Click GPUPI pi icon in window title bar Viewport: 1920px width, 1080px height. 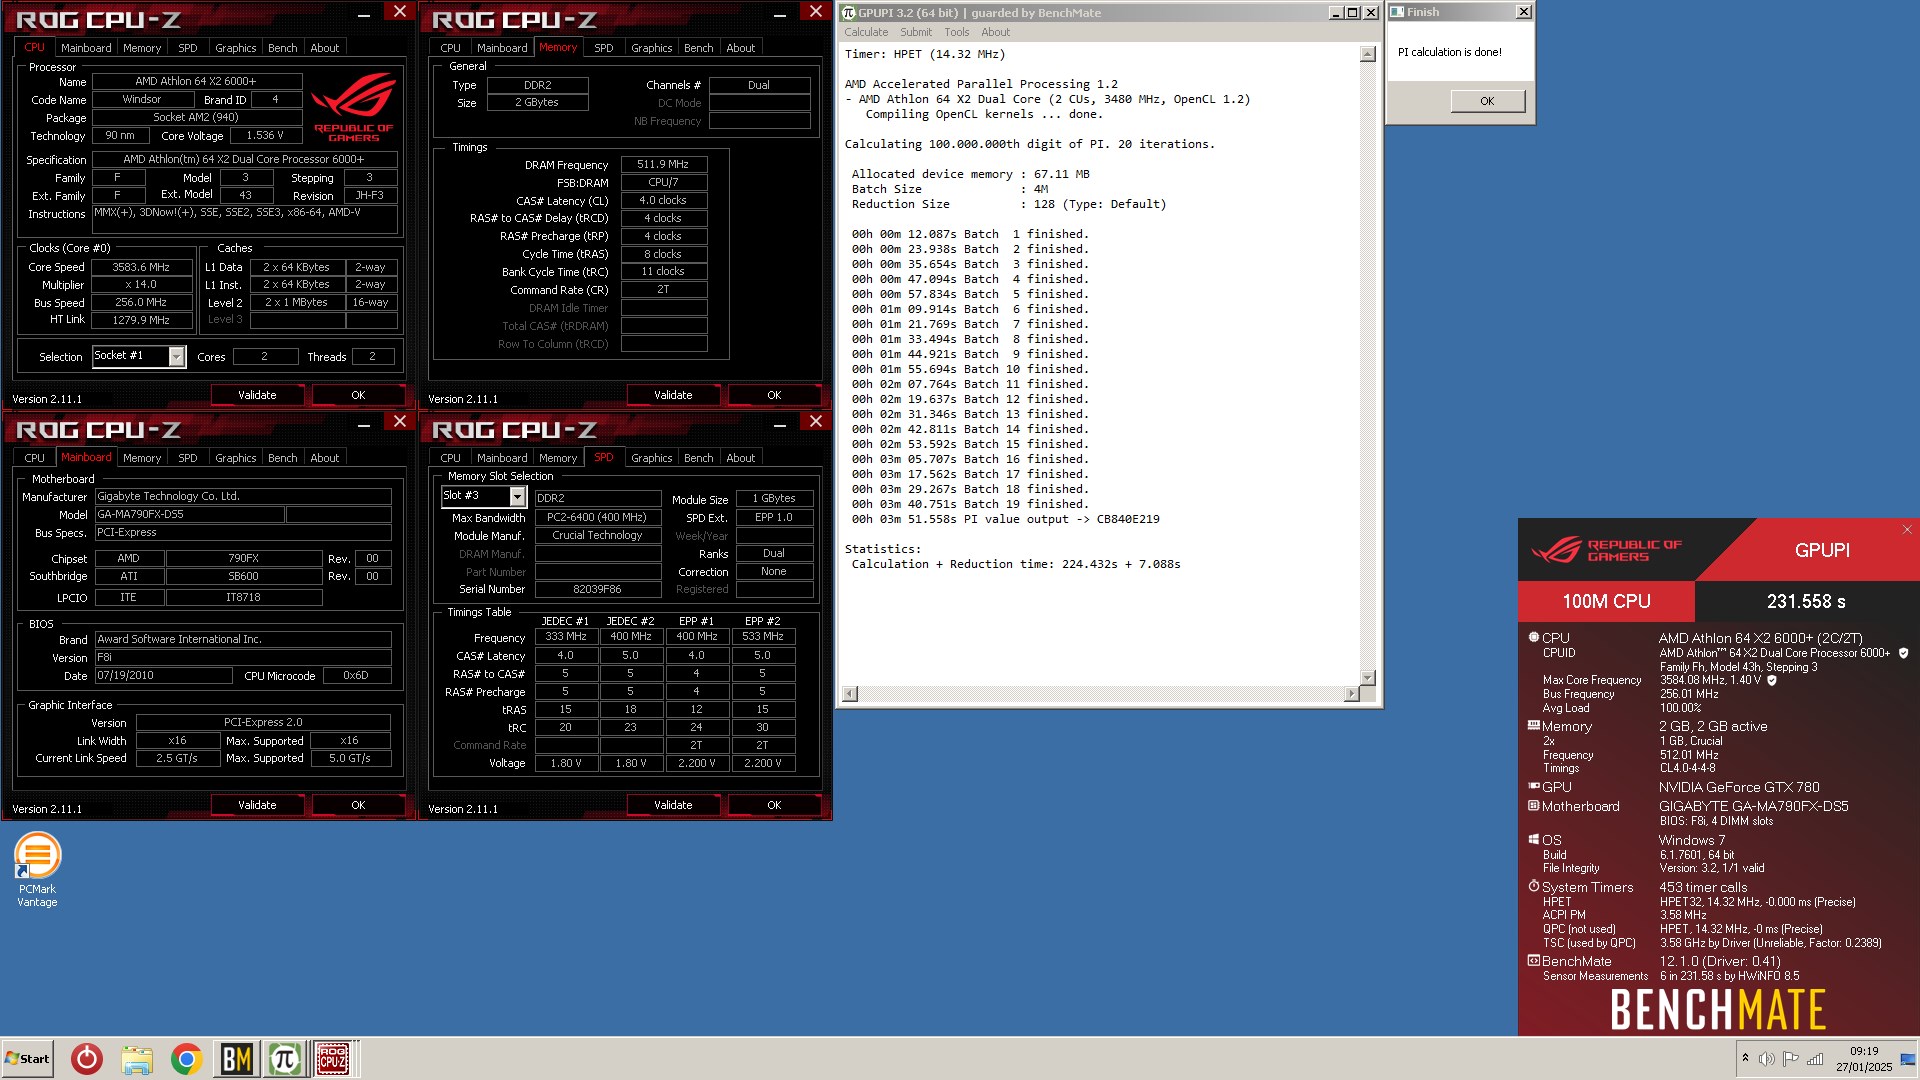click(849, 12)
